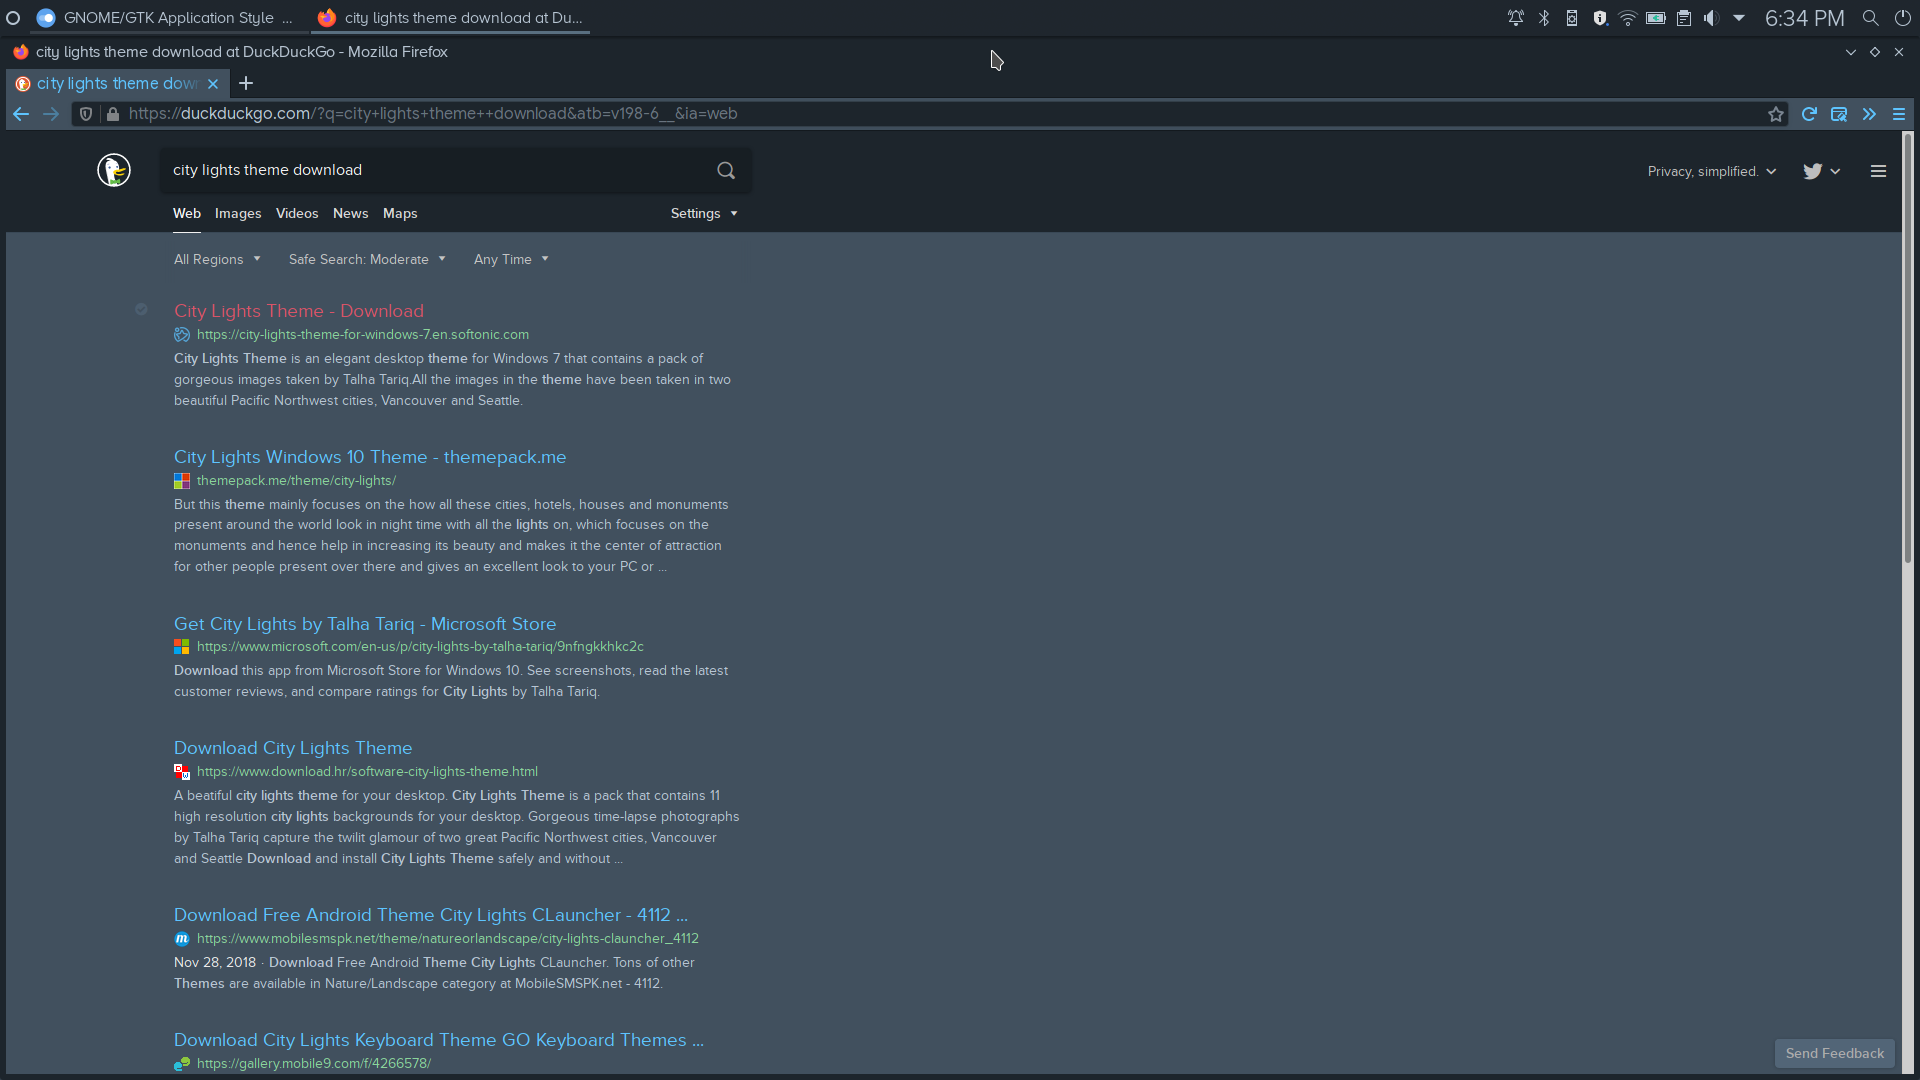Image resolution: width=1920 pixels, height=1080 pixels.
Task: Open notifications bell in system tray
Action: (x=1516, y=18)
